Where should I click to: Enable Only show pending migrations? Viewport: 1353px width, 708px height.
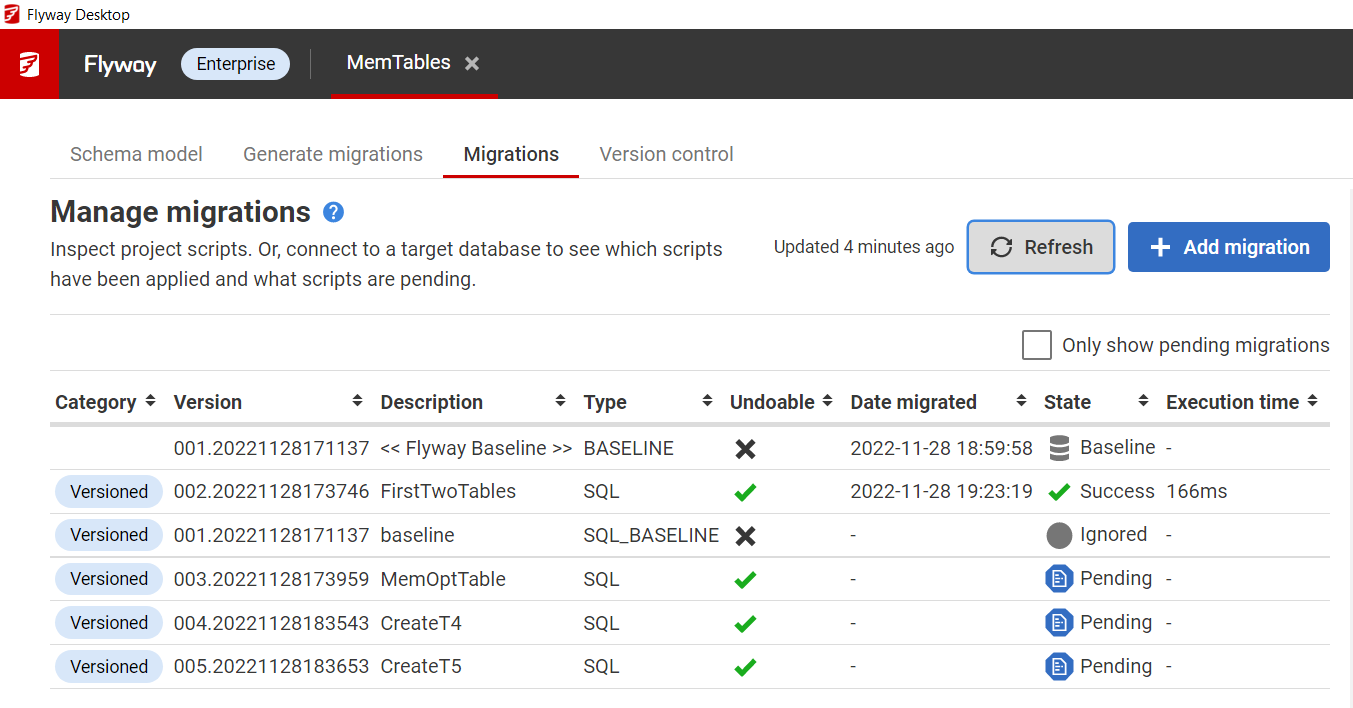1037,344
